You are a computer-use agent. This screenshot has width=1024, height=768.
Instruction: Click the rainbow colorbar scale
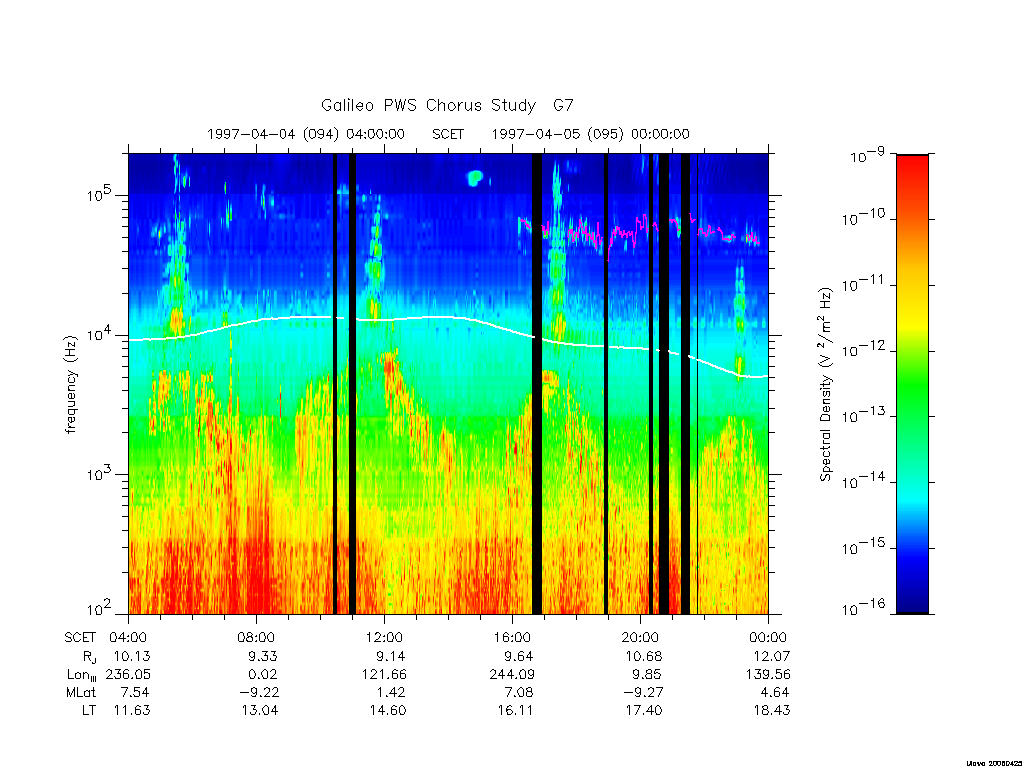912,384
